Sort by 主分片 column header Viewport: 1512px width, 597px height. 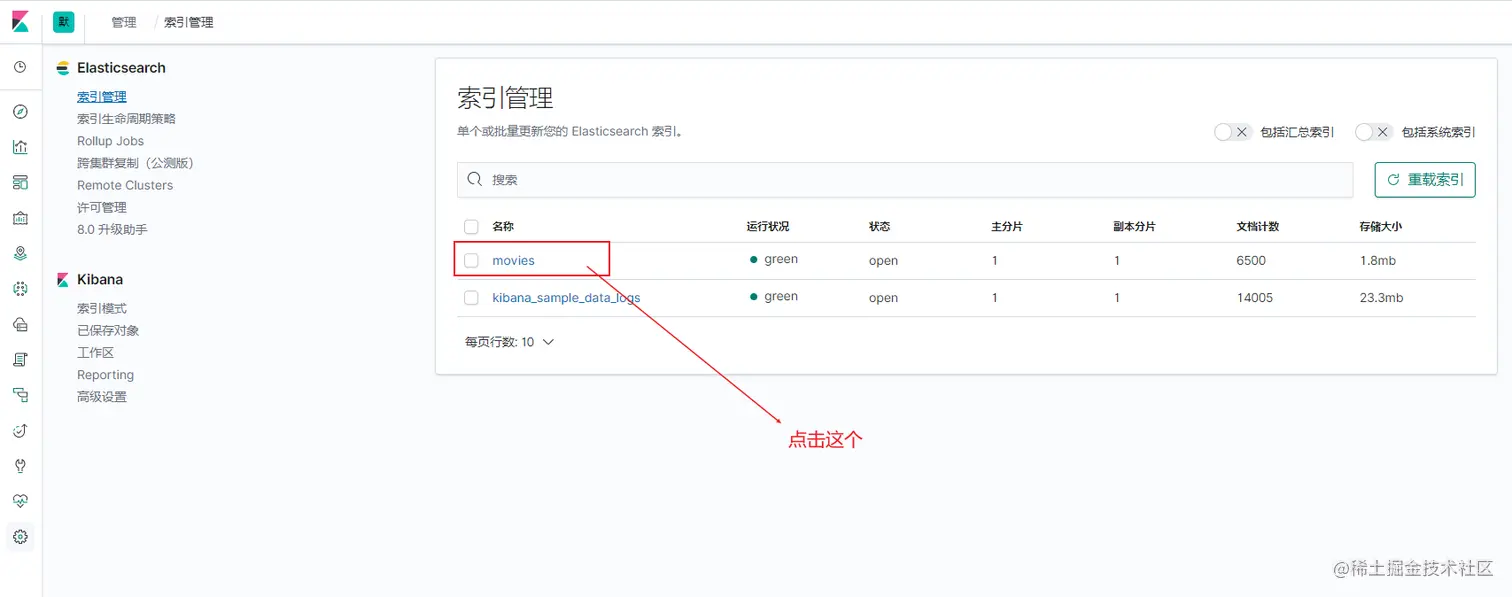[1007, 227]
